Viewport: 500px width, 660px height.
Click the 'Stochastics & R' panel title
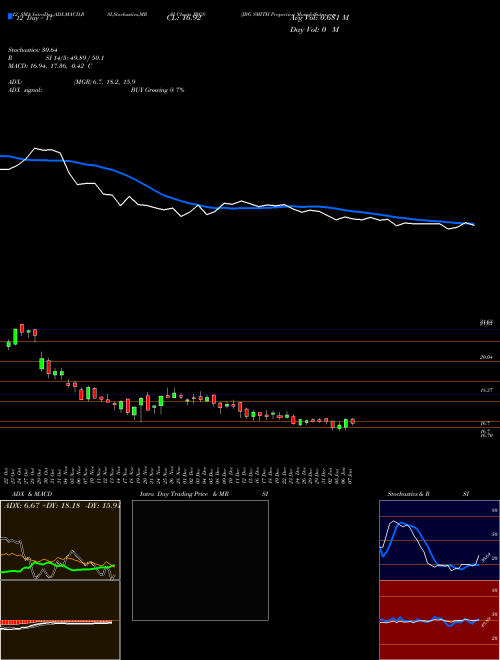[x=408, y=494]
